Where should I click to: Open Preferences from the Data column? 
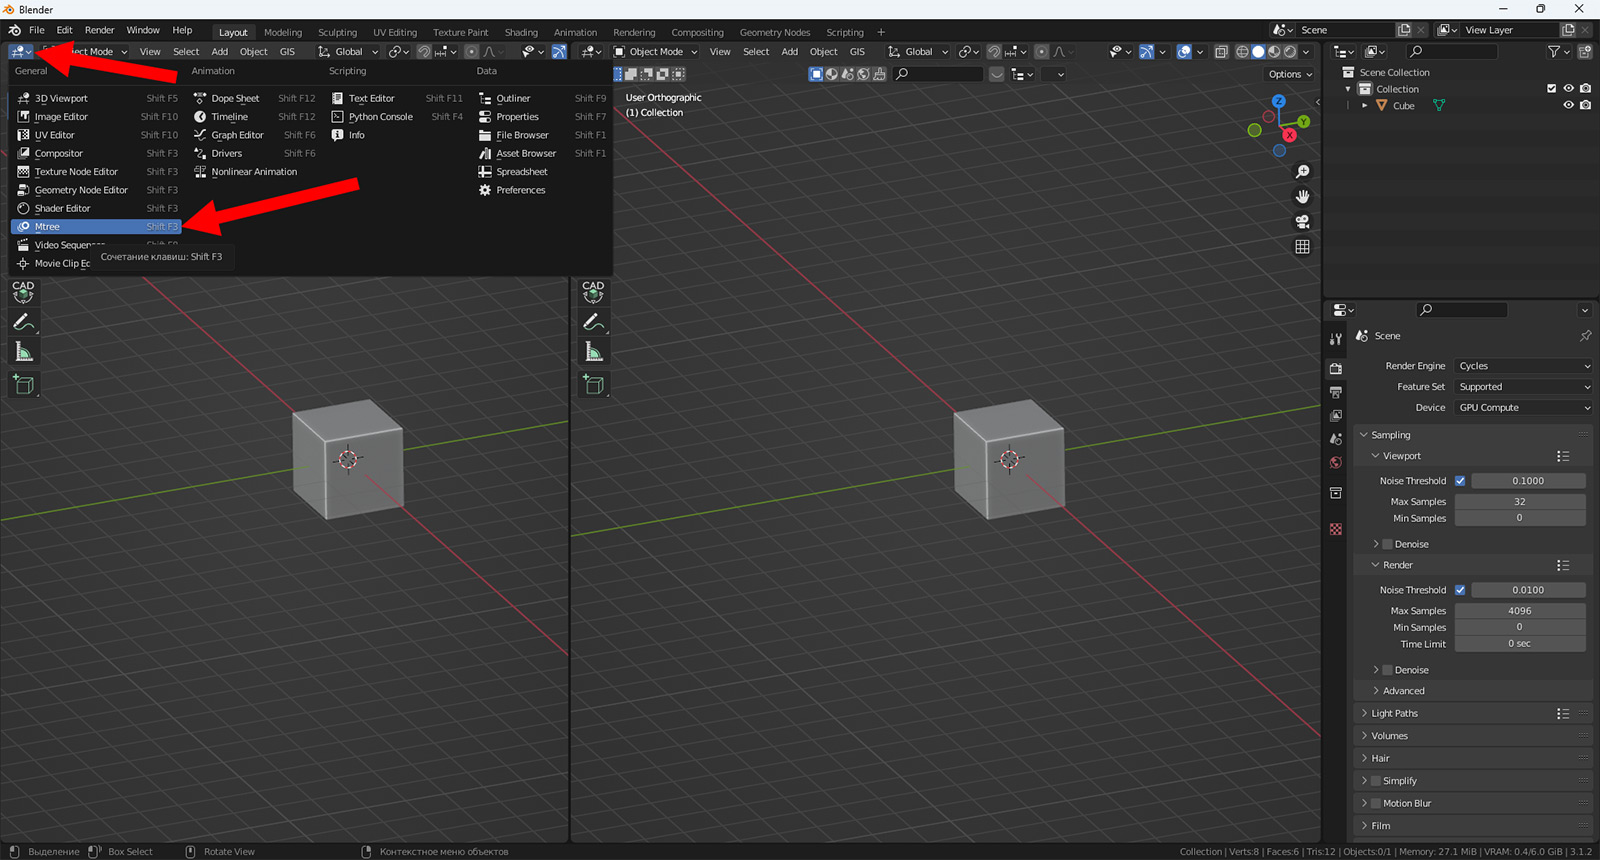pyautogui.click(x=520, y=190)
